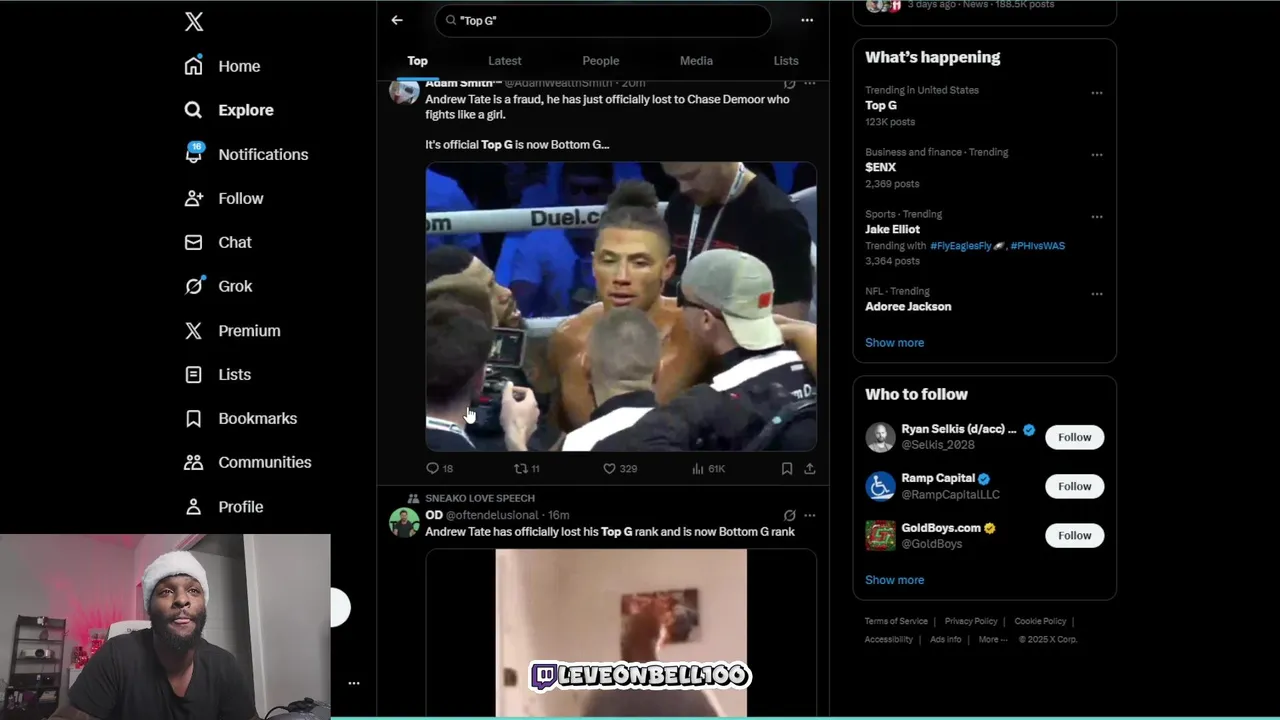This screenshot has width=1280, height=720.
Task: Open more options on Adam Smith post
Action: (810, 84)
